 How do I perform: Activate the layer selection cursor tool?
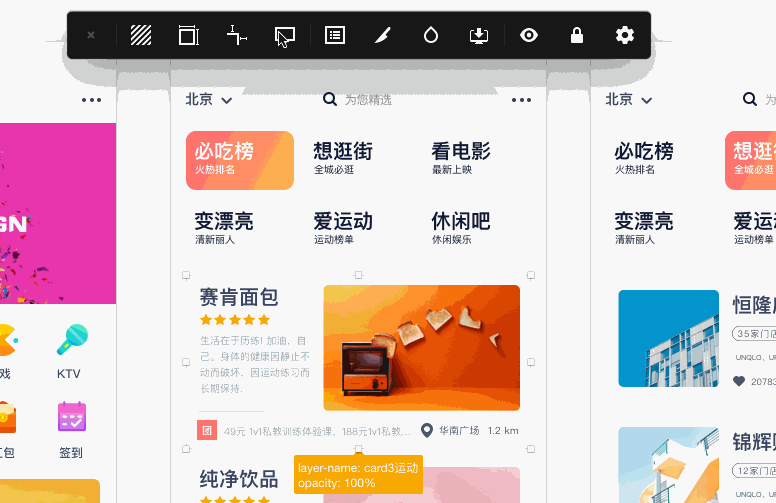pos(285,37)
